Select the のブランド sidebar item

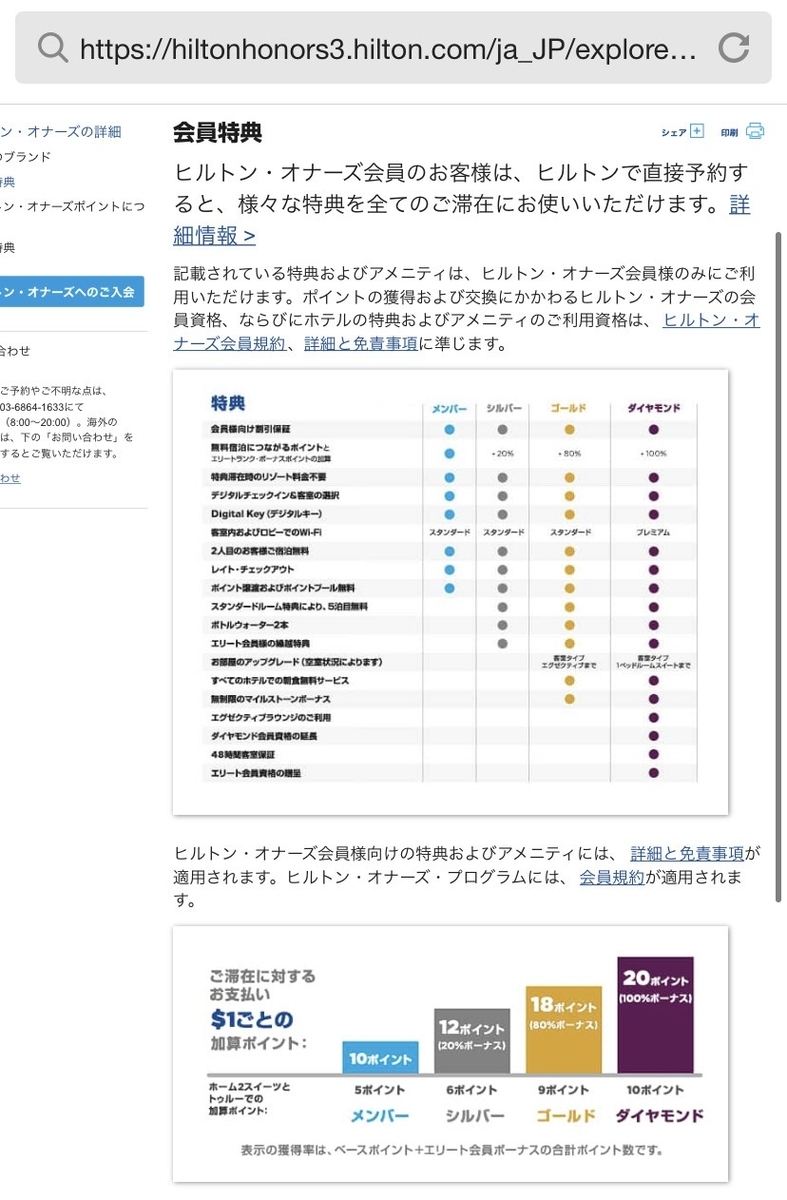[26, 157]
